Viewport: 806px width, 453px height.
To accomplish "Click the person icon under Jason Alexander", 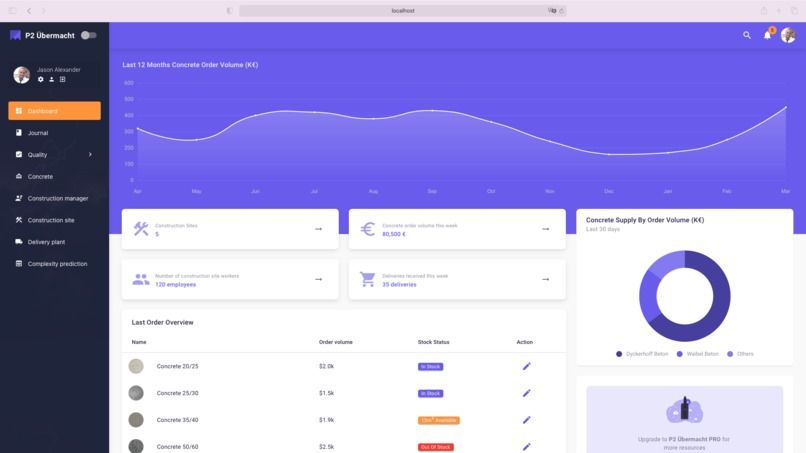I will (51, 79).
